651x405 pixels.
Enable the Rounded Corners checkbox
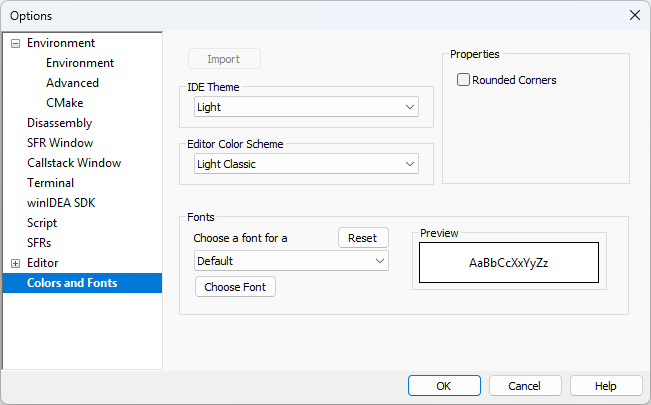pos(463,80)
